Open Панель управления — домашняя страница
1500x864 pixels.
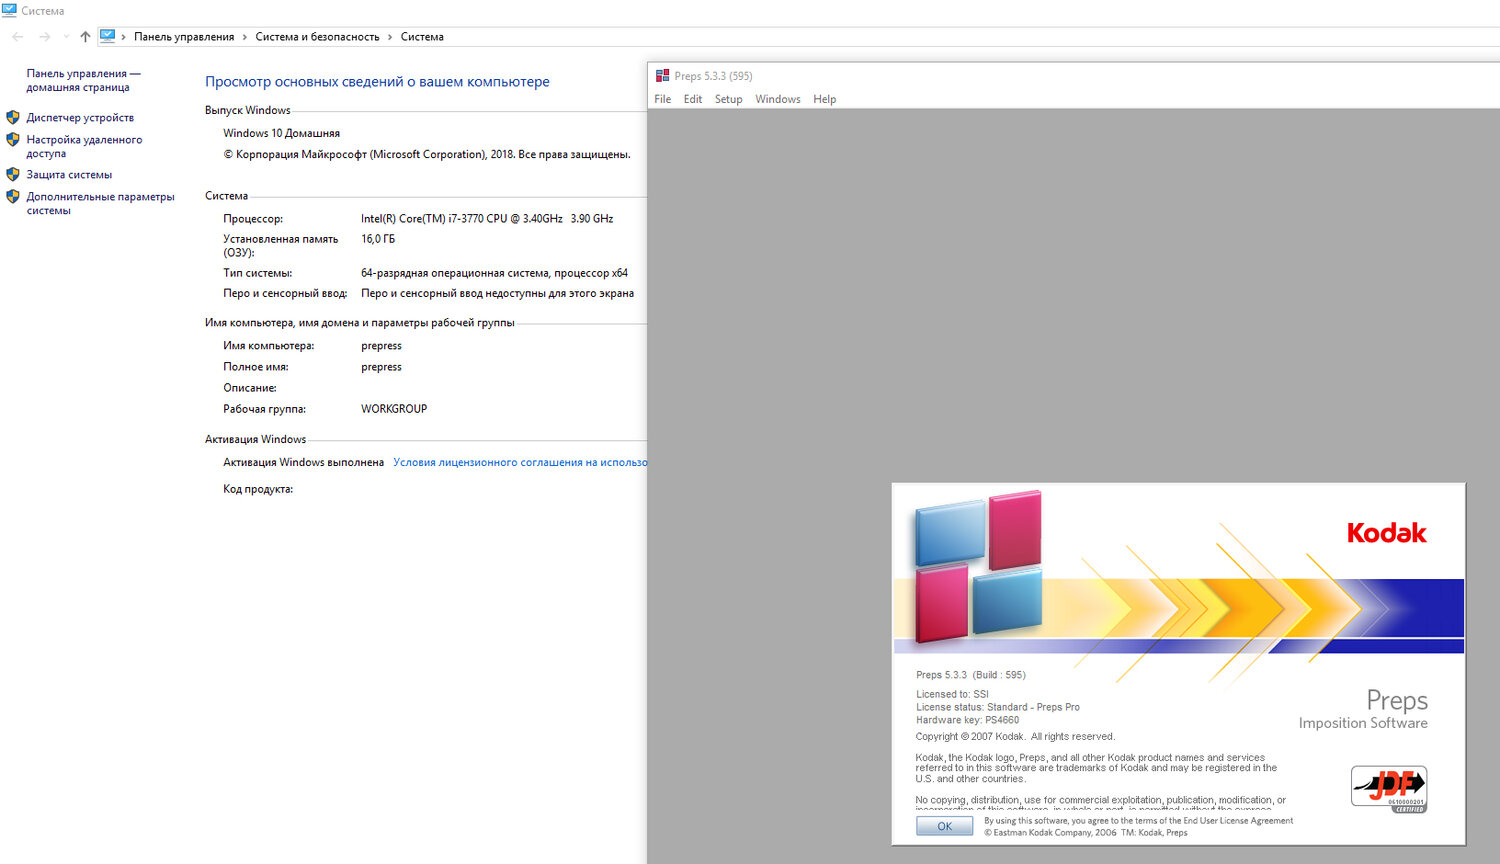[x=83, y=80]
